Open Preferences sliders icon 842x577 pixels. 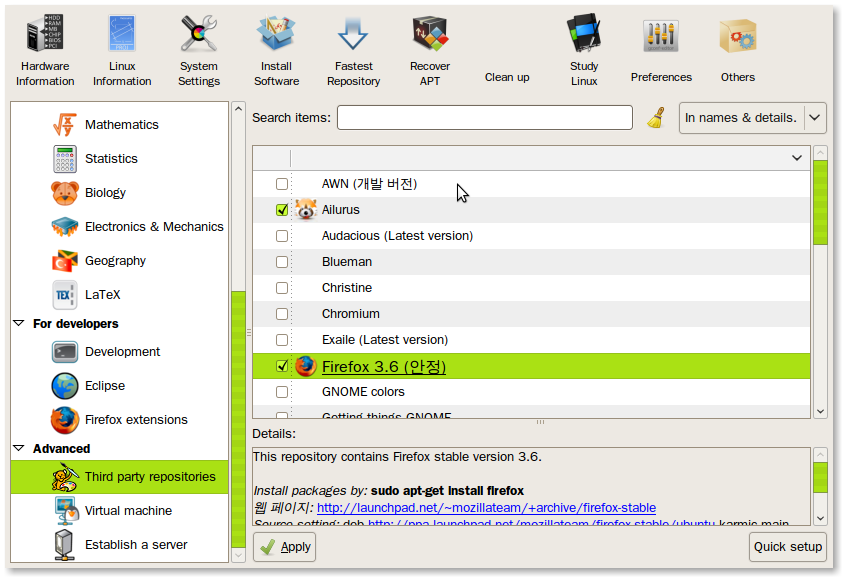coord(661,36)
